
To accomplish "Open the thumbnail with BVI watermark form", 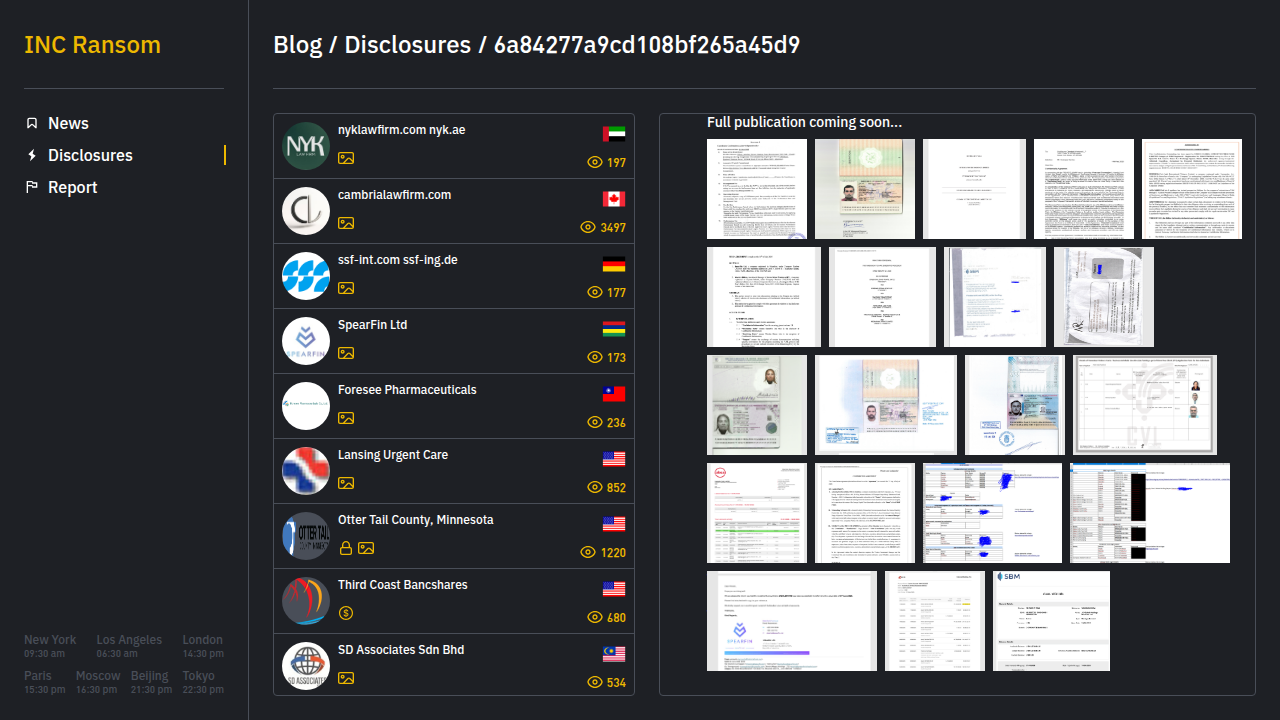I will click(x=1145, y=405).
